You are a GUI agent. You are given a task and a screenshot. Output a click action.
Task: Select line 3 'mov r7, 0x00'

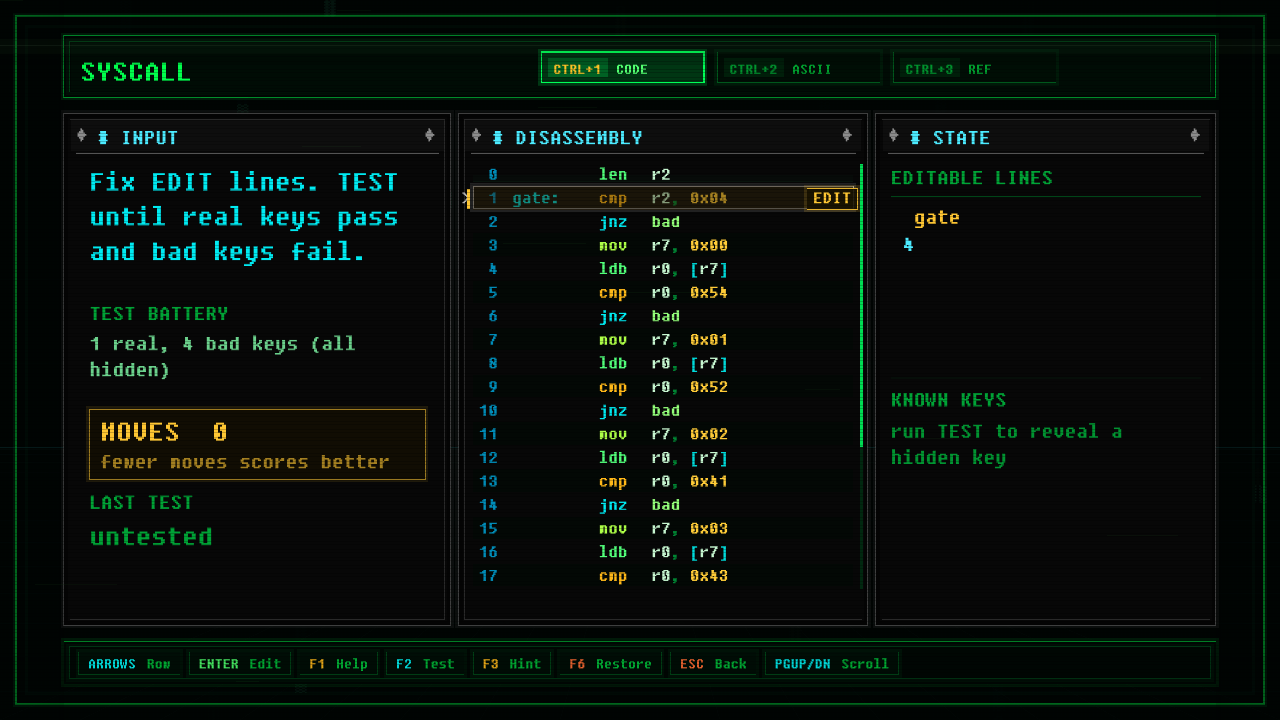pos(664,245)
